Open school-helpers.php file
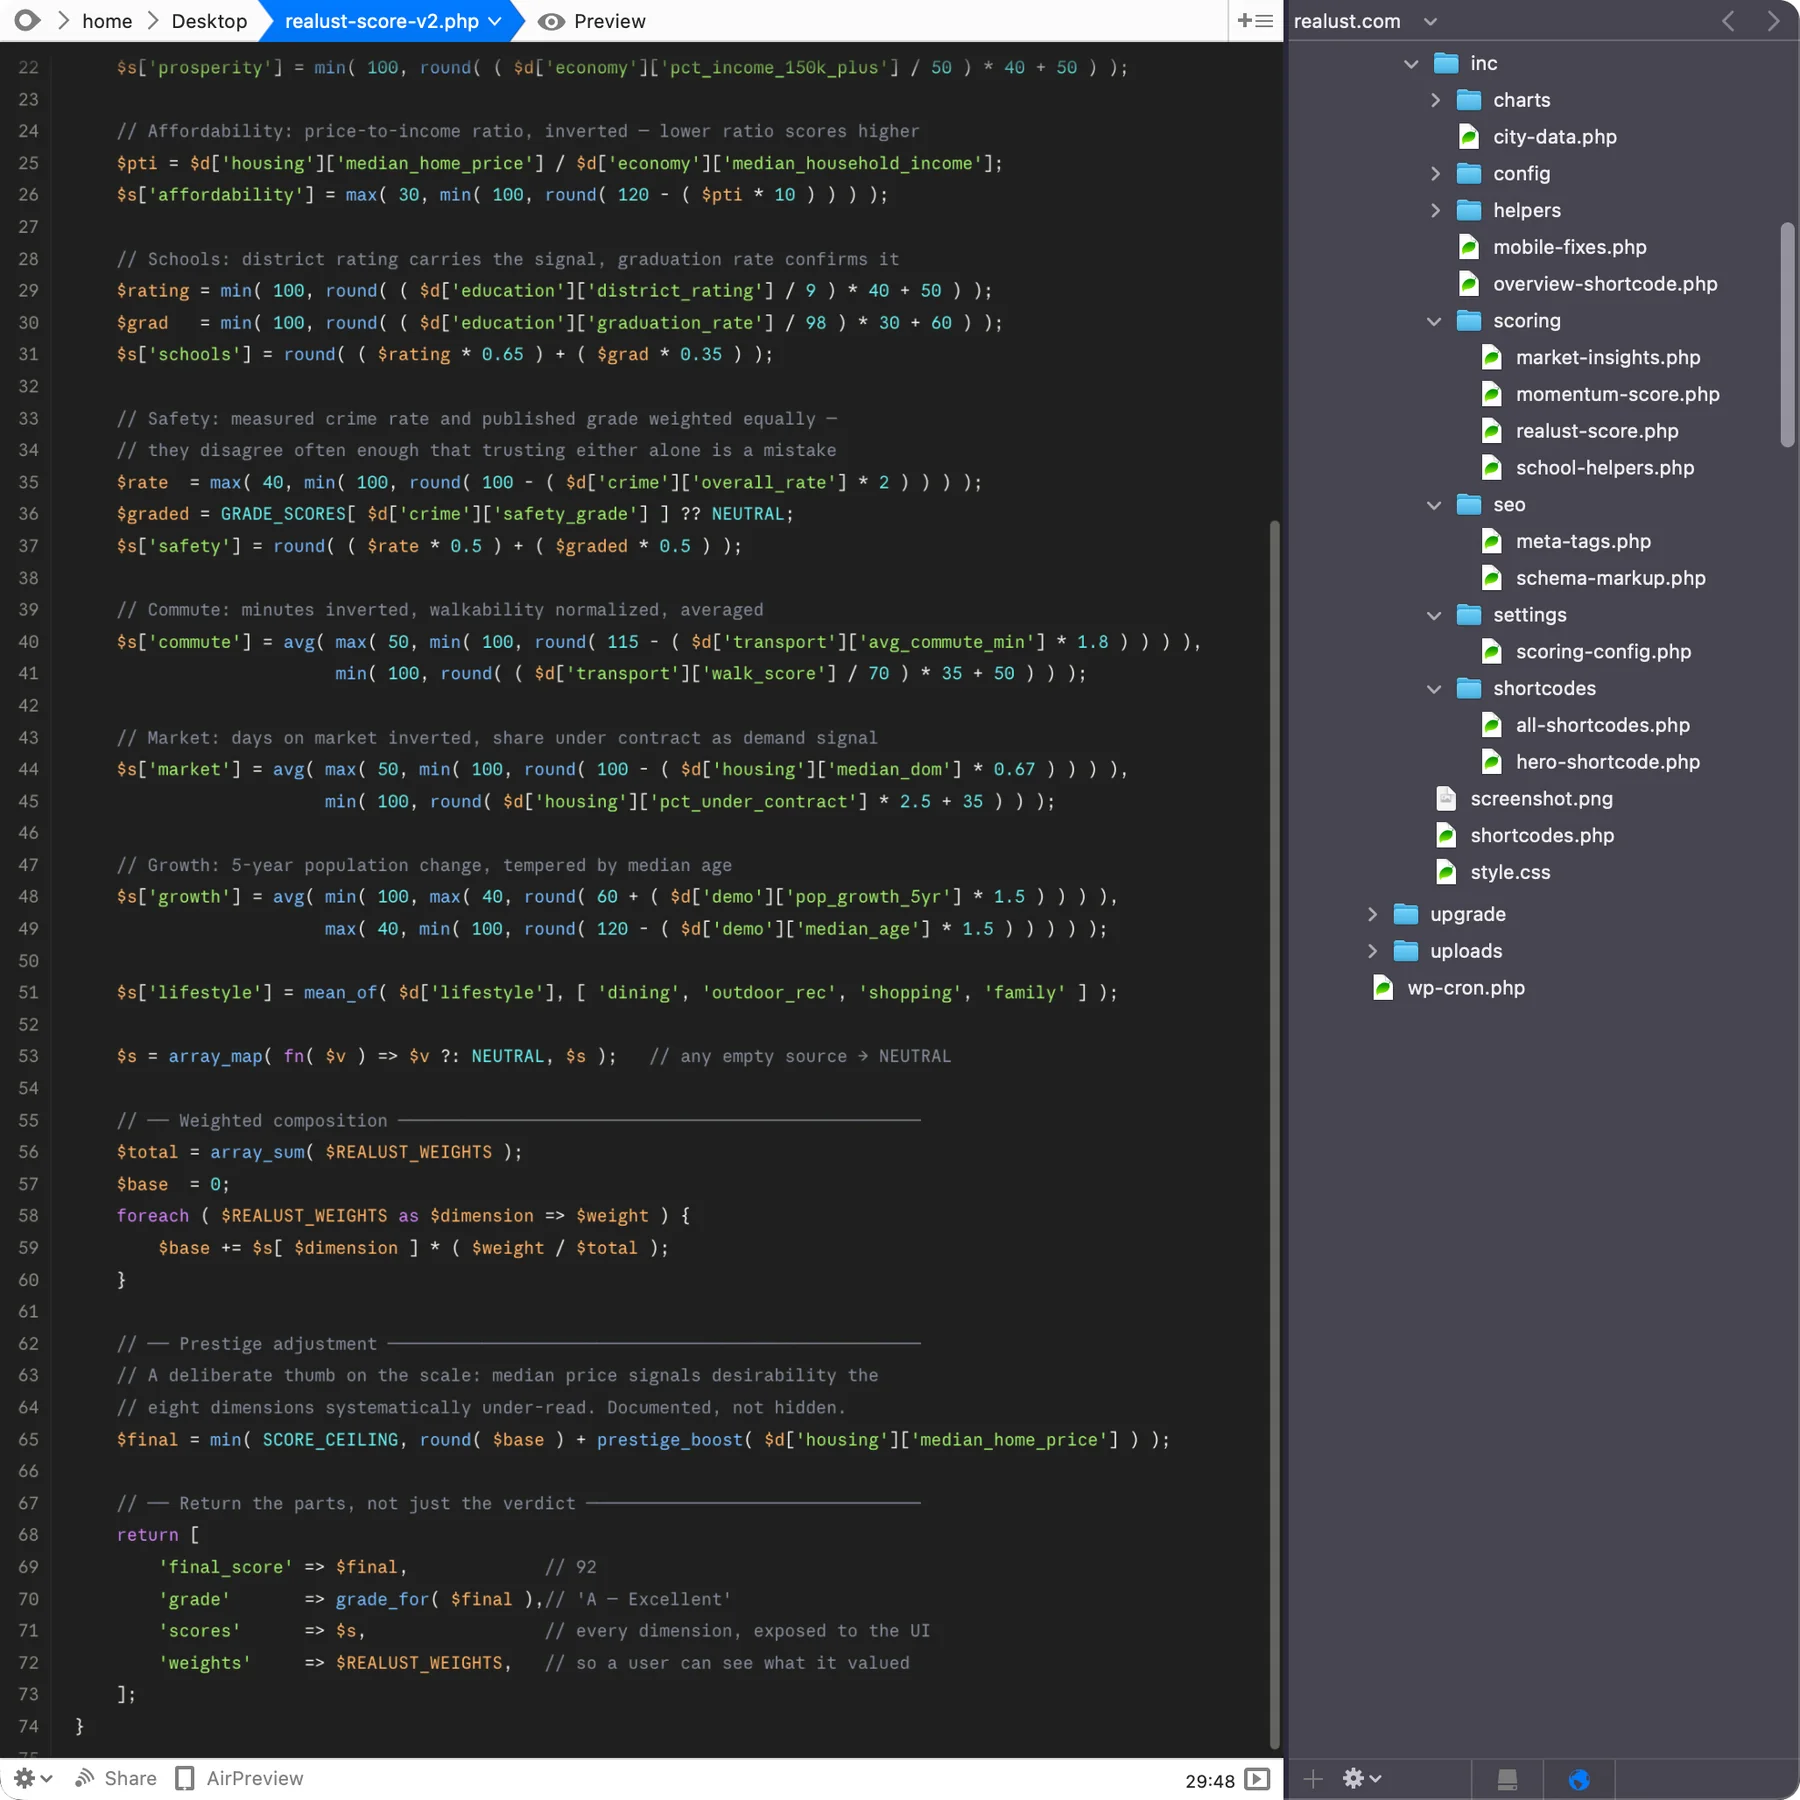Image resolution: width=1800 pixels, height=1800 pixels. click(1604, 468)
